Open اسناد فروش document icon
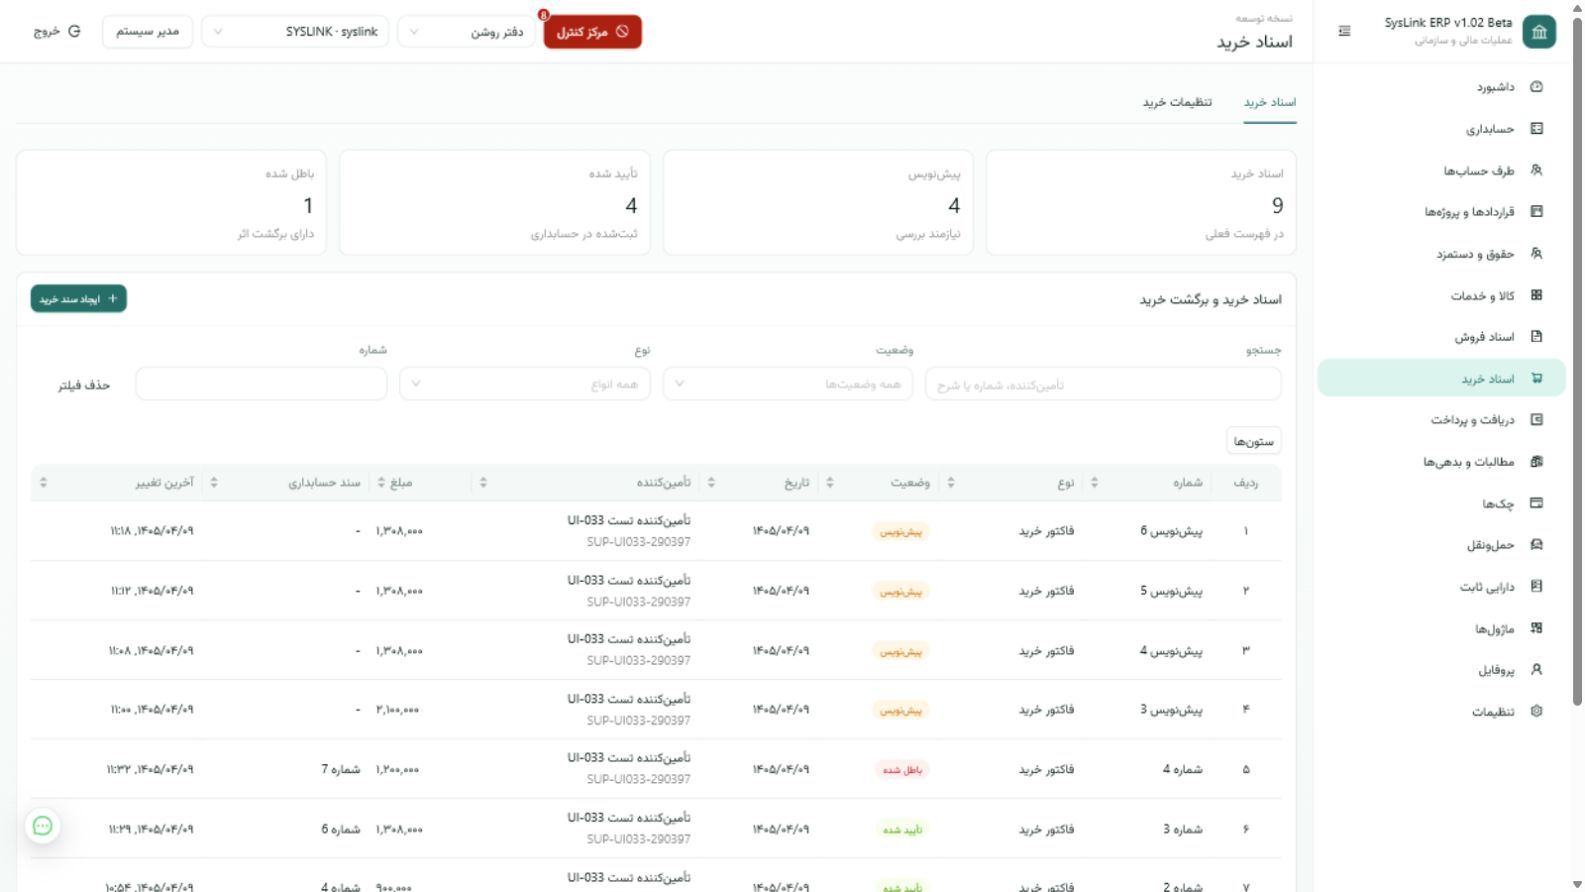The image size is (1585, 892). coord(1537,337)
